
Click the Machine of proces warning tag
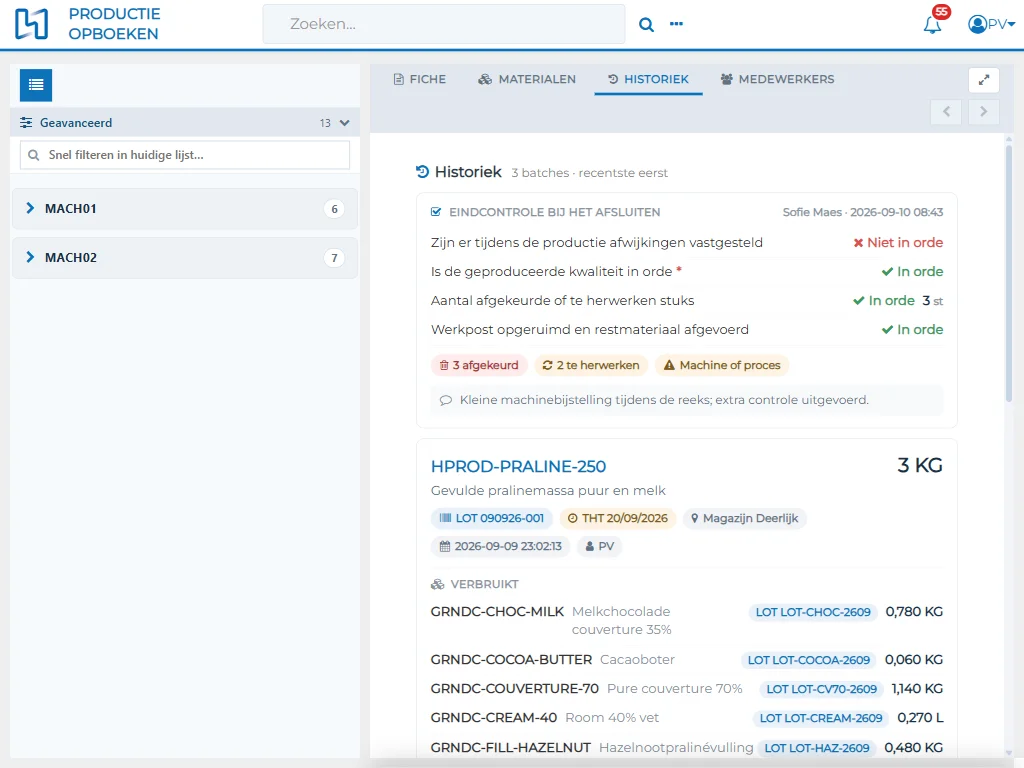tap(722, 365)
